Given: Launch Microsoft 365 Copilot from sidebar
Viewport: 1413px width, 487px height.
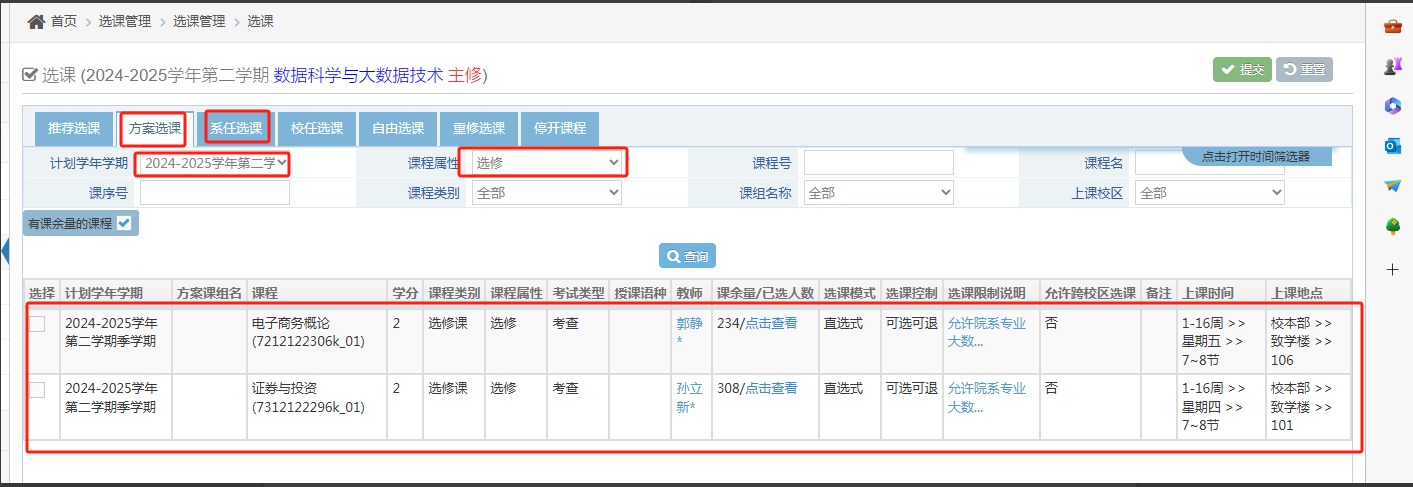Looking at the screenshot, I should coord(1392,106).
